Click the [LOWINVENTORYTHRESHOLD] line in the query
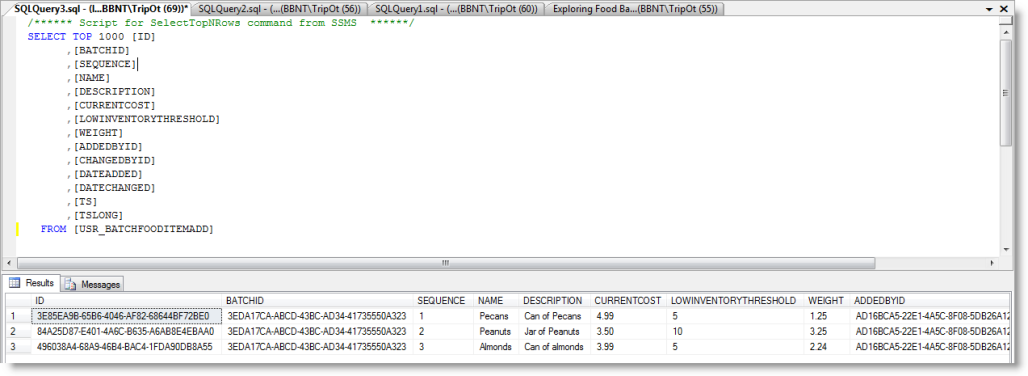1028x376 pixels. (143, 119)
